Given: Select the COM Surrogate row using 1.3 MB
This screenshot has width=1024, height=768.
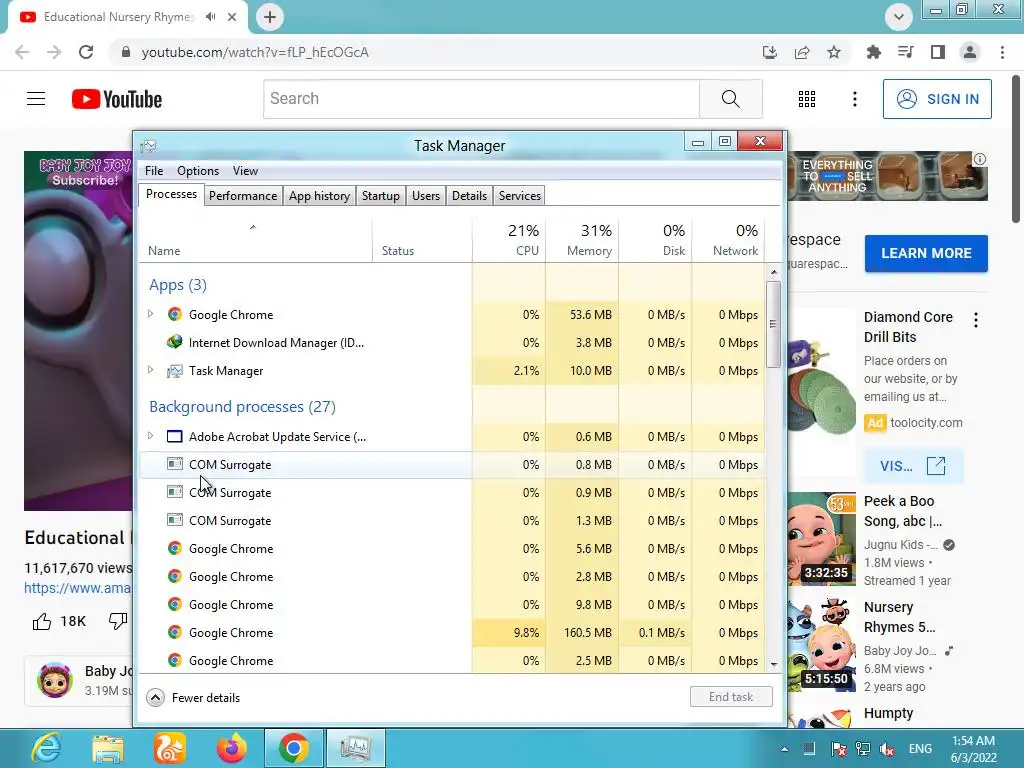Looking at the screenshot, I should coord(451,520).
